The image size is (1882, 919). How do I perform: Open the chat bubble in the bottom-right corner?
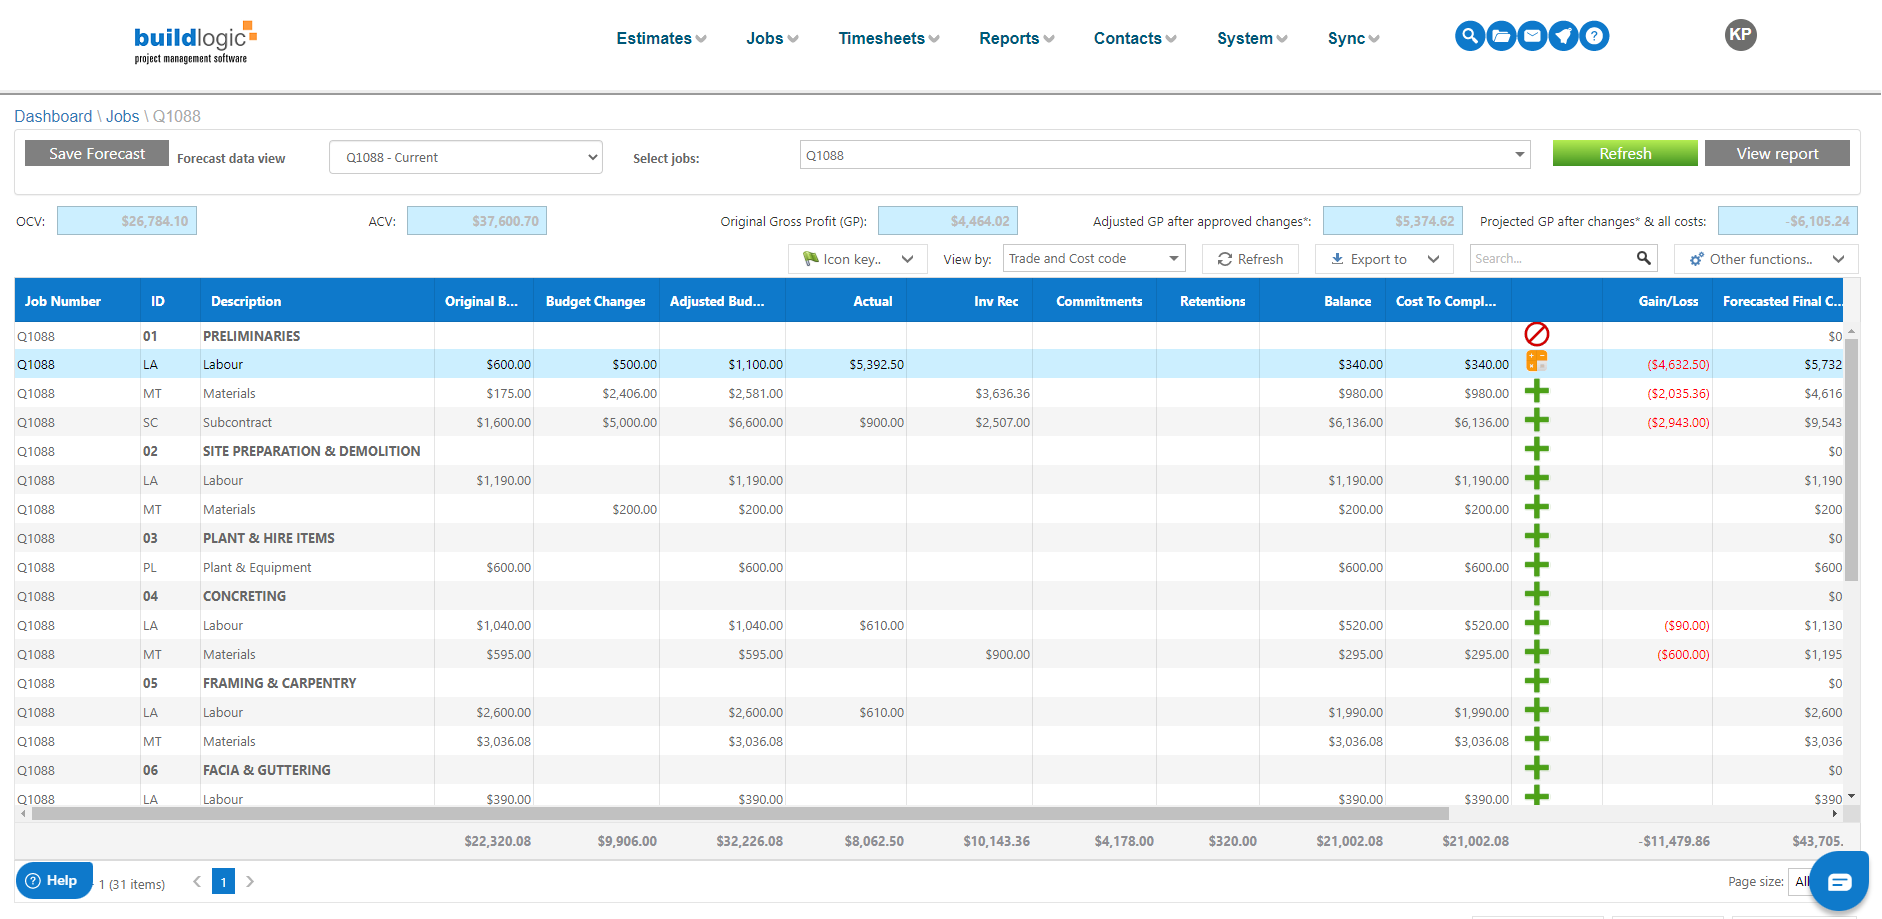point(1839,880)
